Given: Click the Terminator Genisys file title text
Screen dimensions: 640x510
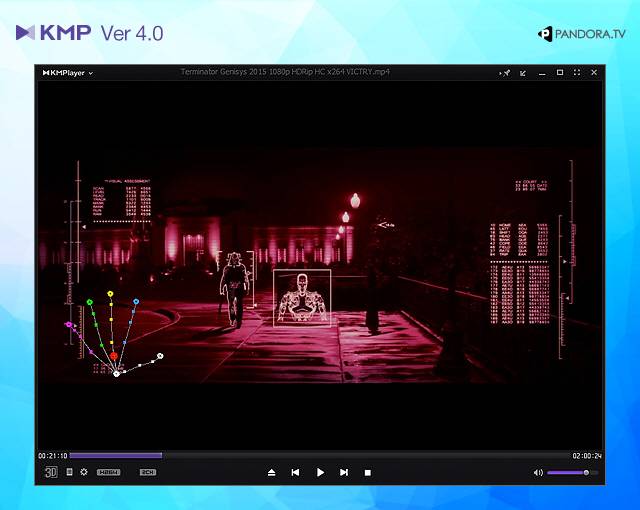Looking at the screenshot, I should tap(285, 72).
